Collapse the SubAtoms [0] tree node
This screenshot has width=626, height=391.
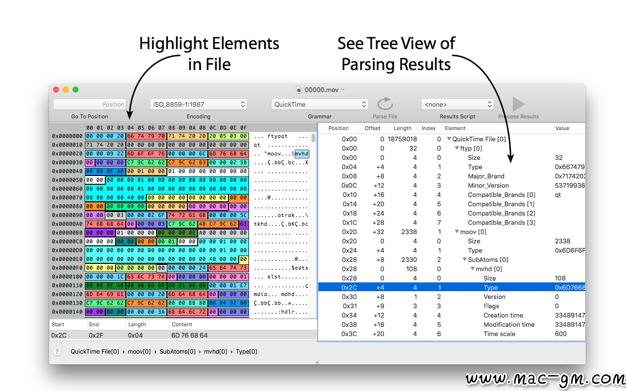[464, 259]
